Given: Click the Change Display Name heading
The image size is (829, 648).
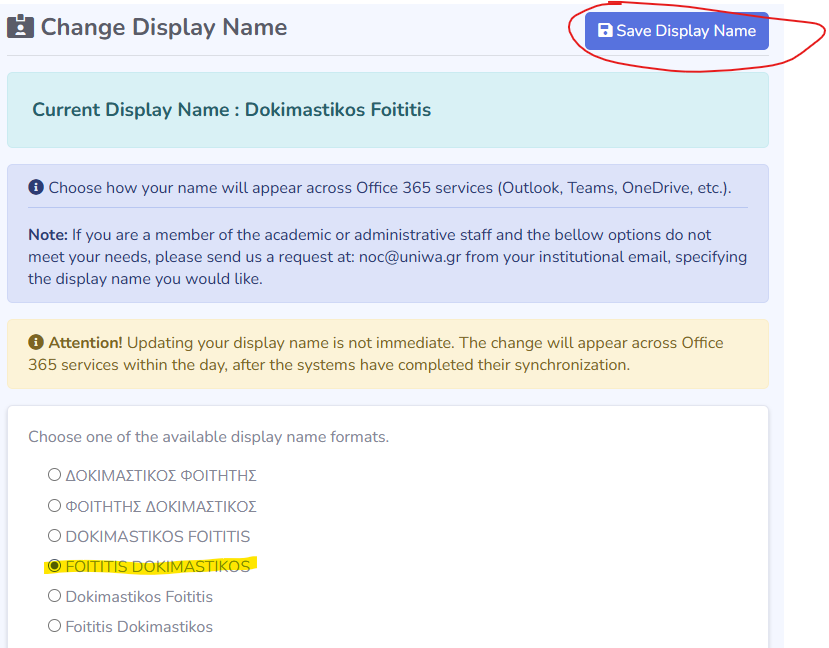Looking at the screenshot, I should point(164,27).
